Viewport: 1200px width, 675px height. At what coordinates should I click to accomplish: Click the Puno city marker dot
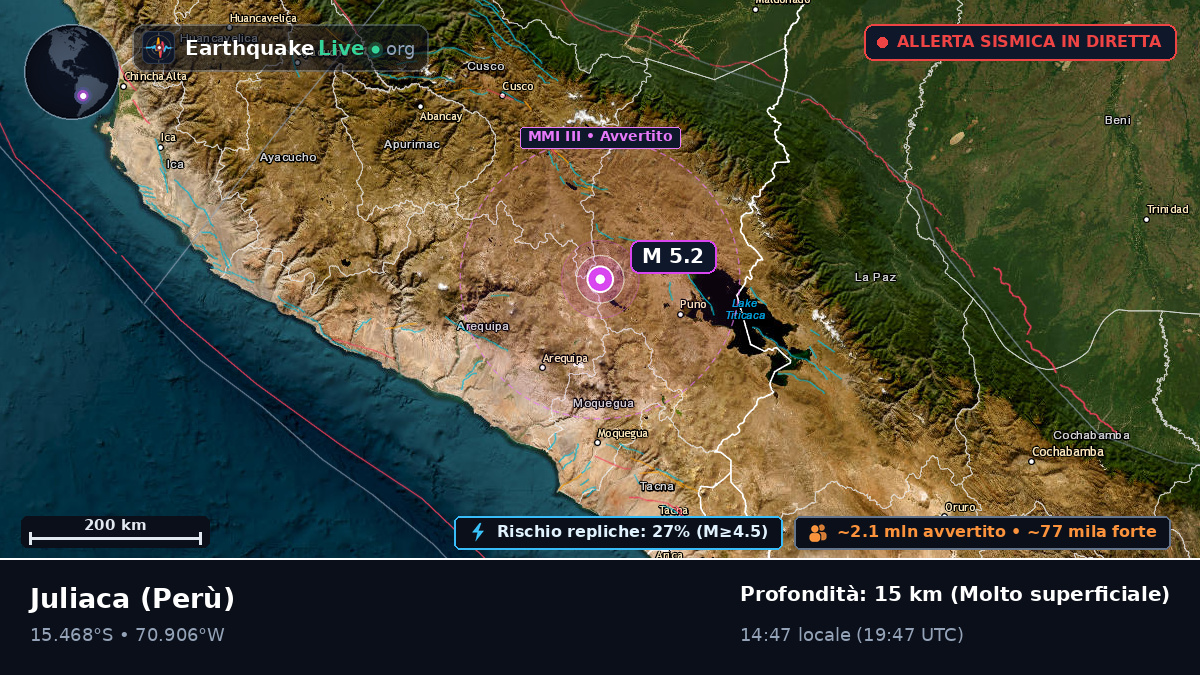(x=681, y=314)
